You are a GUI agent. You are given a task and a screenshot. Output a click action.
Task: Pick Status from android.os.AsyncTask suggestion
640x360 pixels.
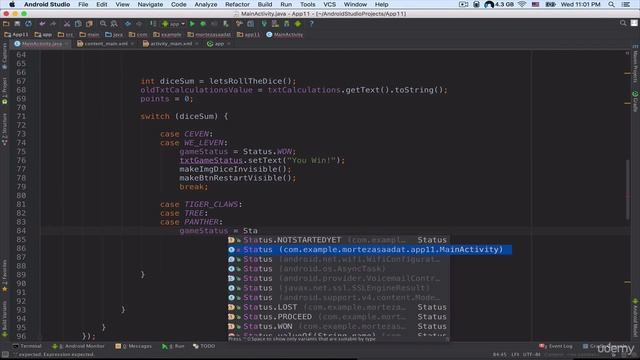point(339,269)
